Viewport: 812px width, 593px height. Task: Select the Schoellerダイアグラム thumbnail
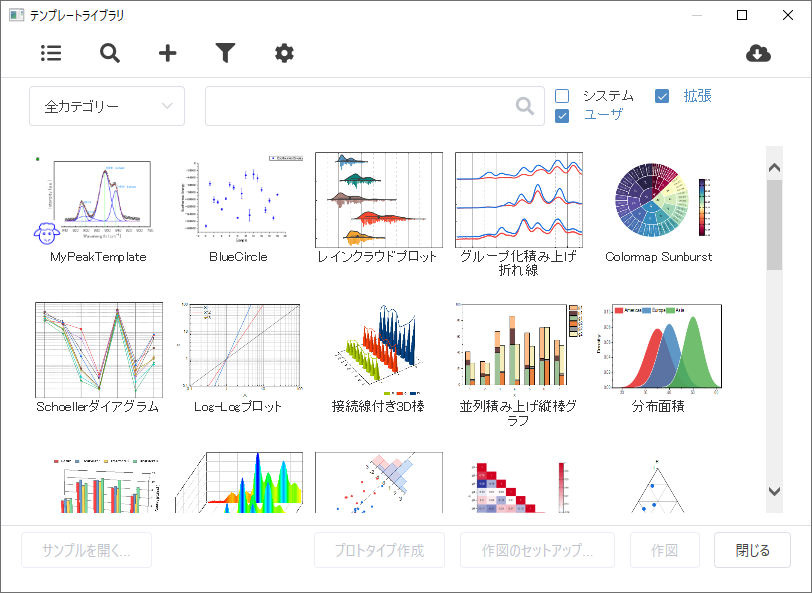[x=98, y=350]
